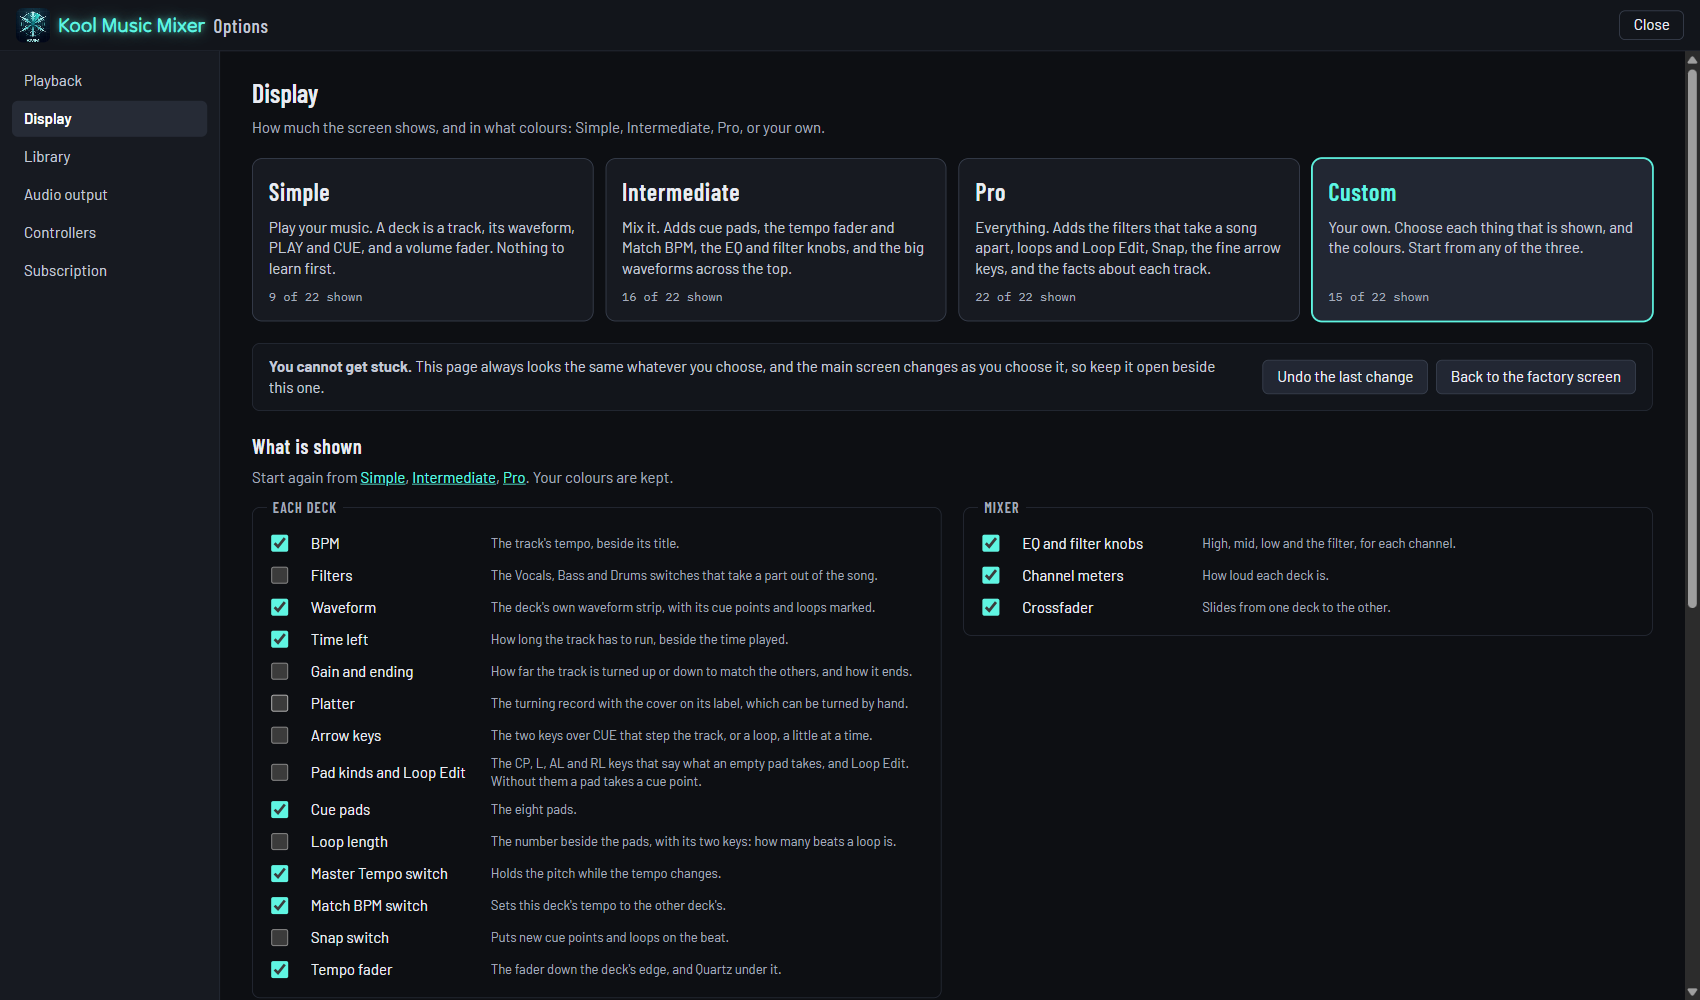Start again from the Simple link
1700x1000 pixels.
(383, 478)
